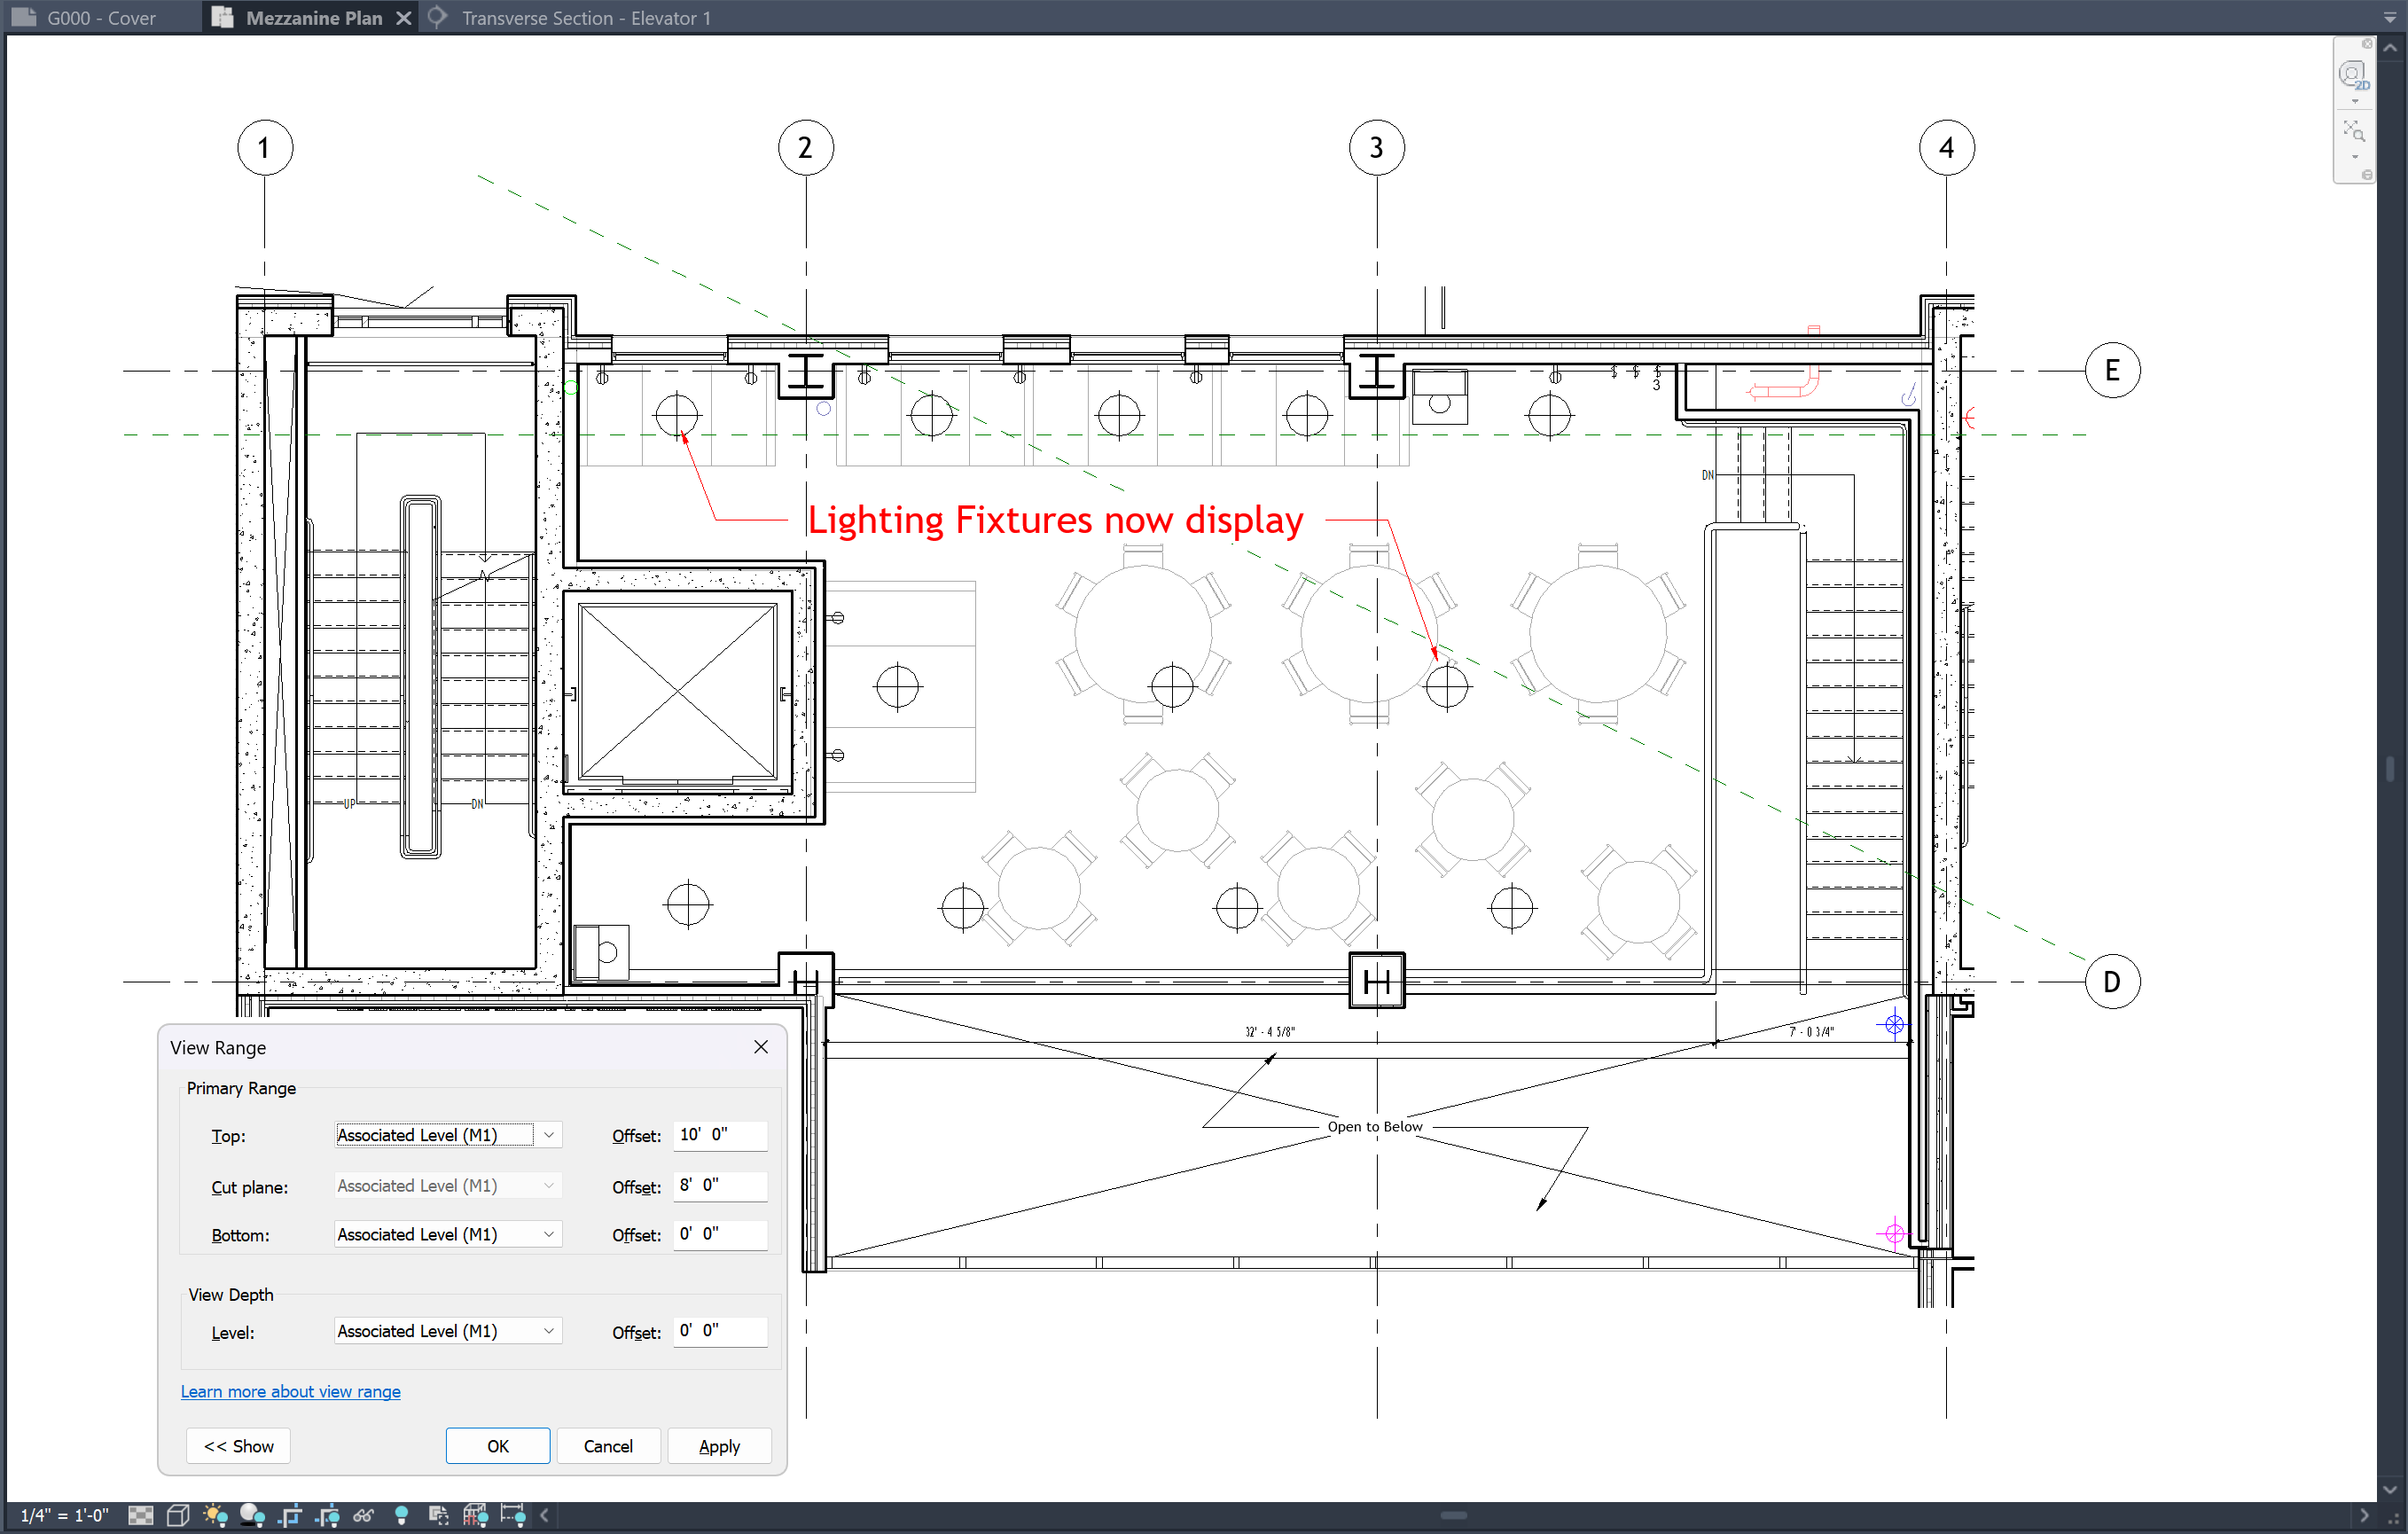Screen dimensions: 2408x1534
Task: Open the Detail Level view control
Action: (140, 1515)
